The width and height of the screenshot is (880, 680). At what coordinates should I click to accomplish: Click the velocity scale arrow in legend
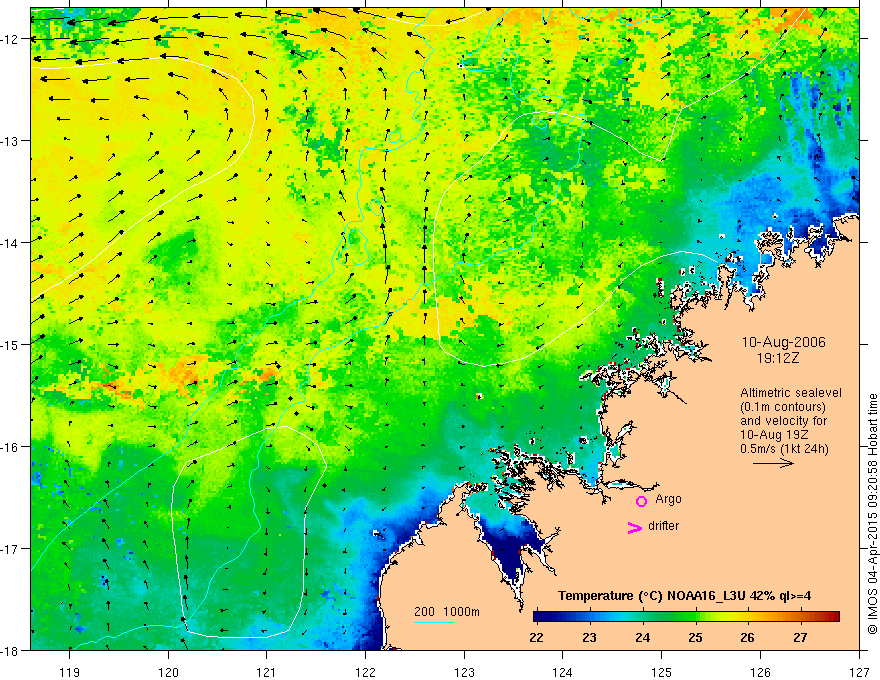pos(773,463)
